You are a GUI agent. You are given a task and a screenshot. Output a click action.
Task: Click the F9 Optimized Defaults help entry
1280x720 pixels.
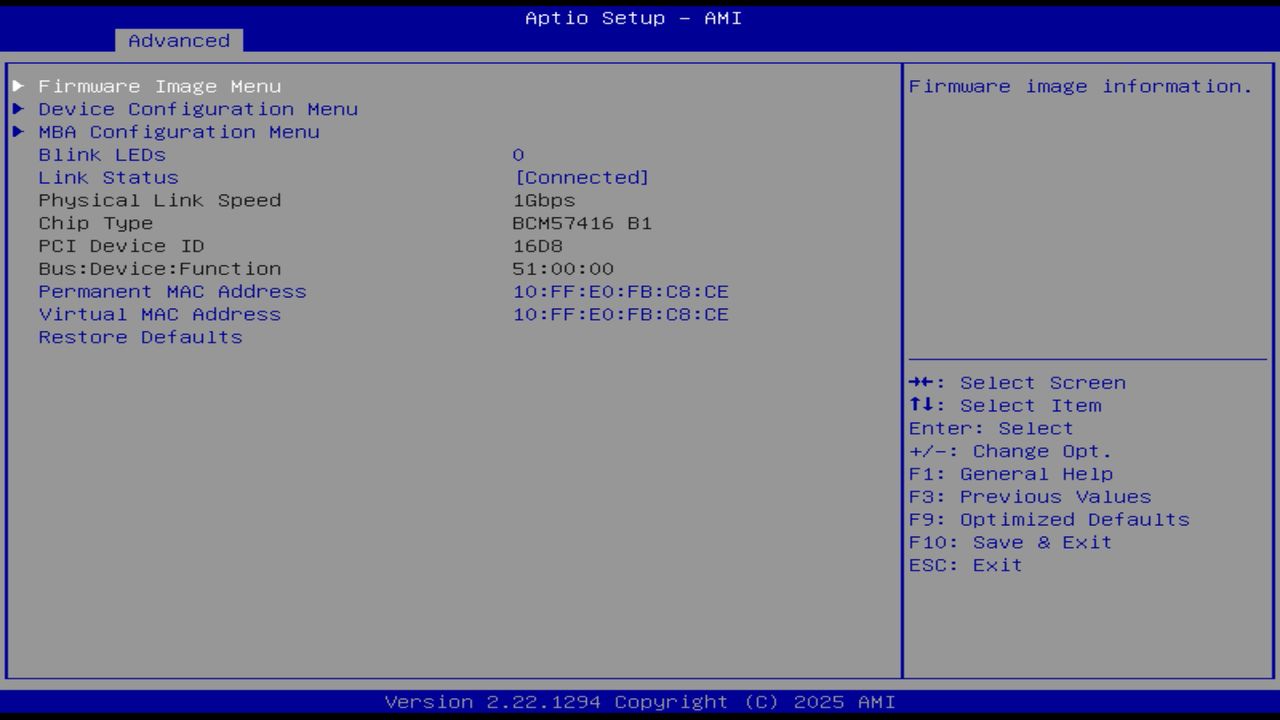coord(1048,519)
